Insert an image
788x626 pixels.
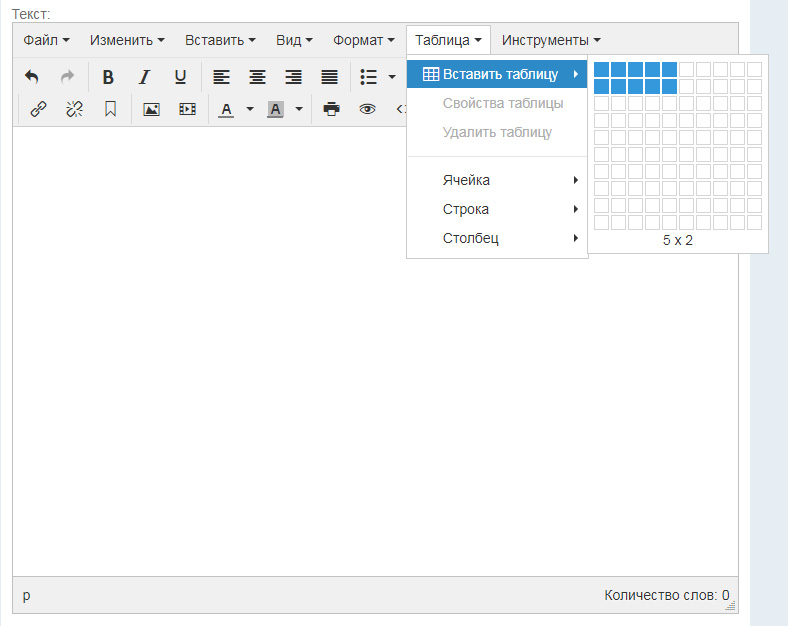point(151,109)
